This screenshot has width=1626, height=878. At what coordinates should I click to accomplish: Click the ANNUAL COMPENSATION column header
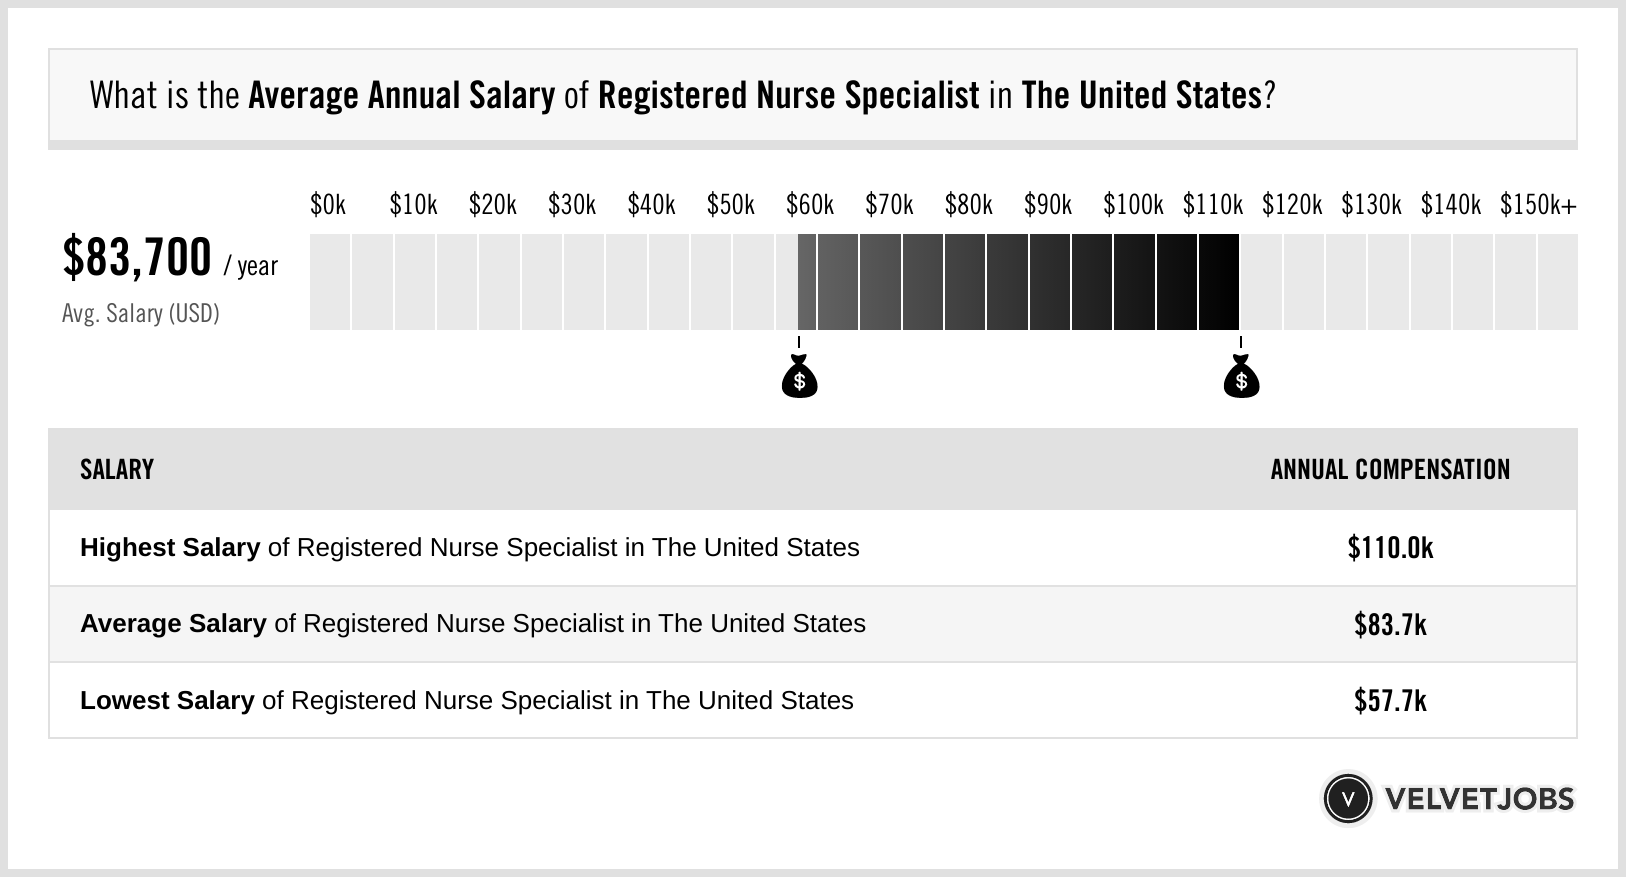pos(1390,470)
